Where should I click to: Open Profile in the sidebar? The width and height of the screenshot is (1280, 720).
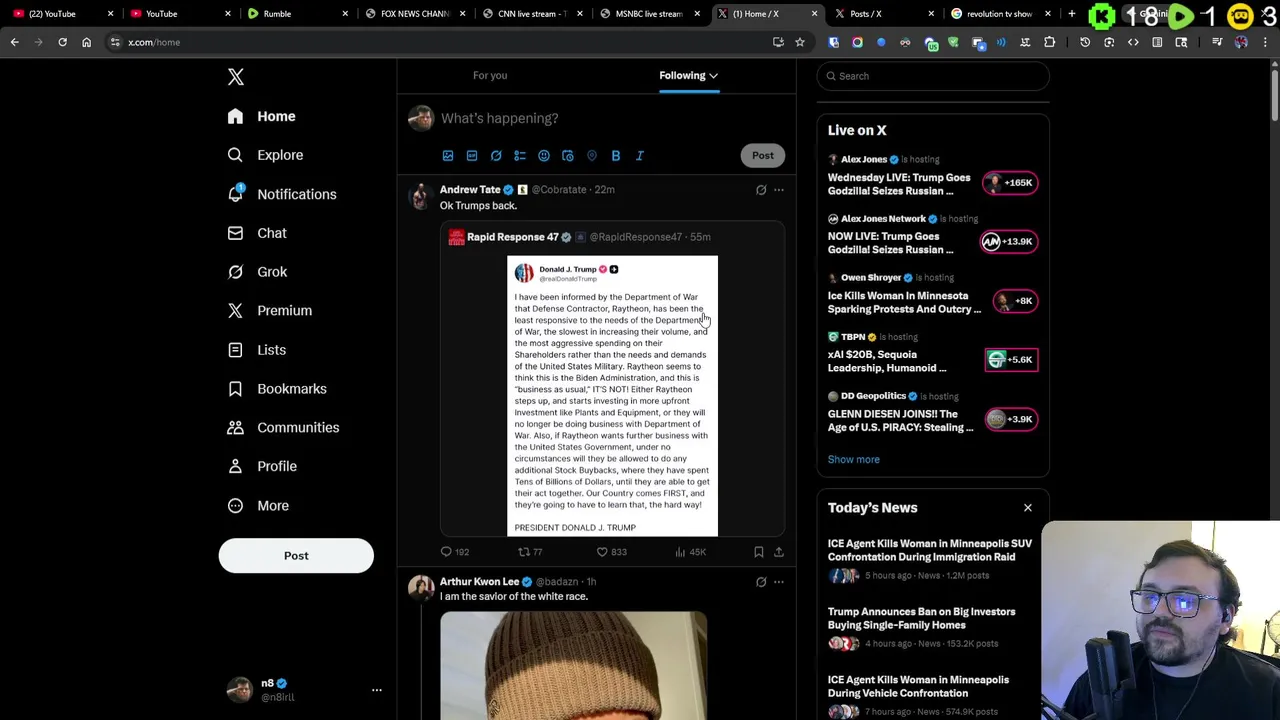click(262, 467)
